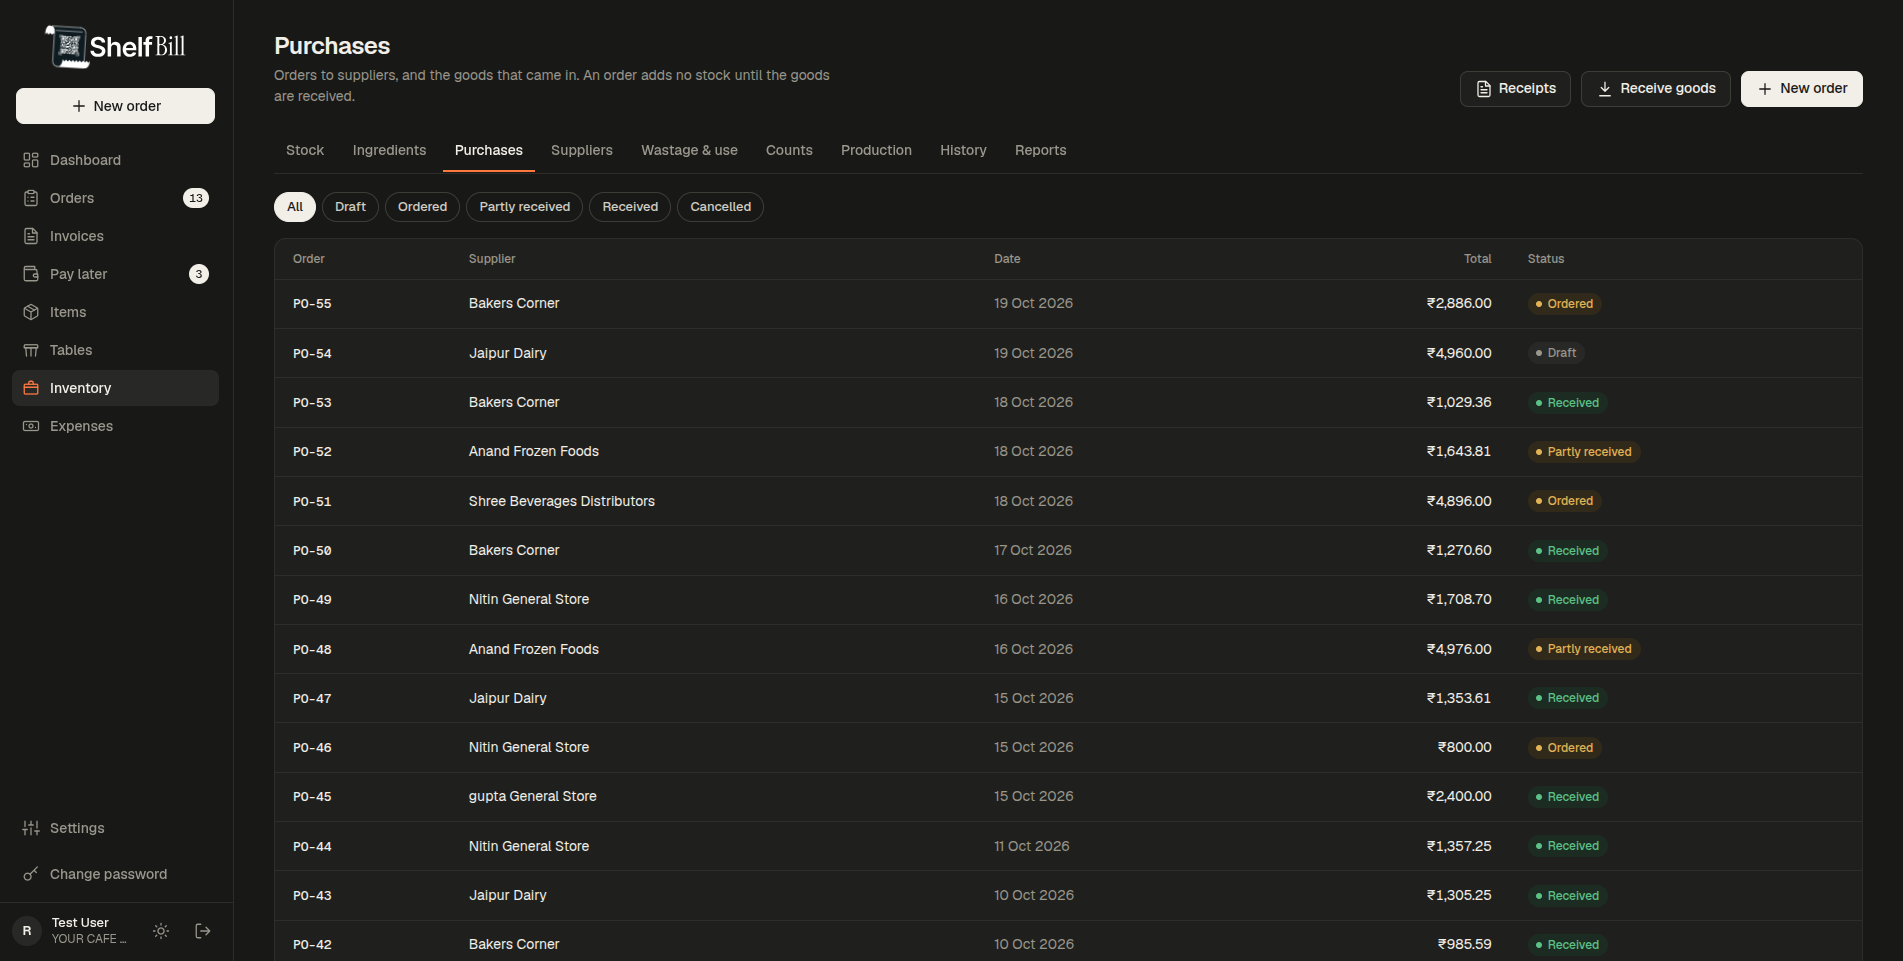1903x961 pixels.
Task: Click New order button in page header
Action: [x=1802, y=89]
